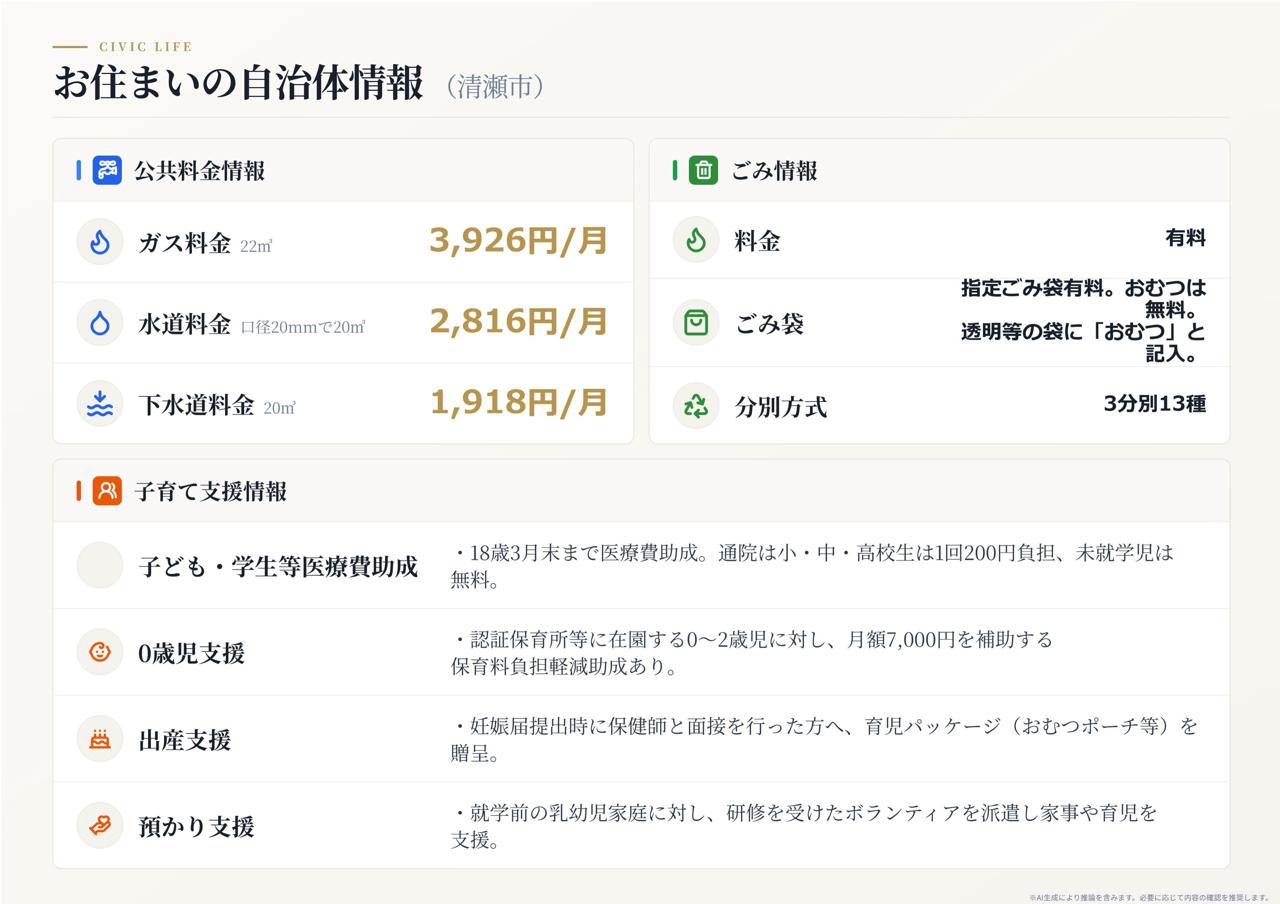The width and height of the screenshot is (1280, 904).
Task: Click the helping hand icon for 預かり支援
Action: [x=100, y=826]
